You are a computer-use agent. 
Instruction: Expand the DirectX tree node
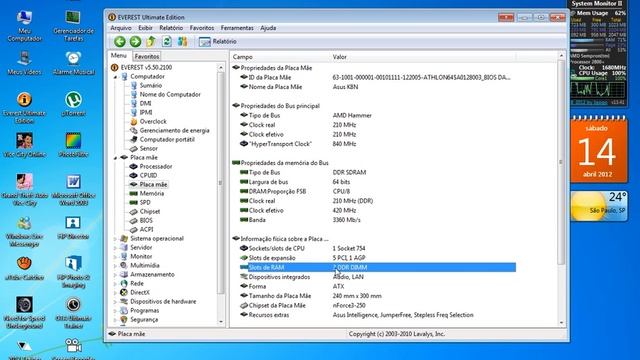pyautogui.click(x=115, y=292)
